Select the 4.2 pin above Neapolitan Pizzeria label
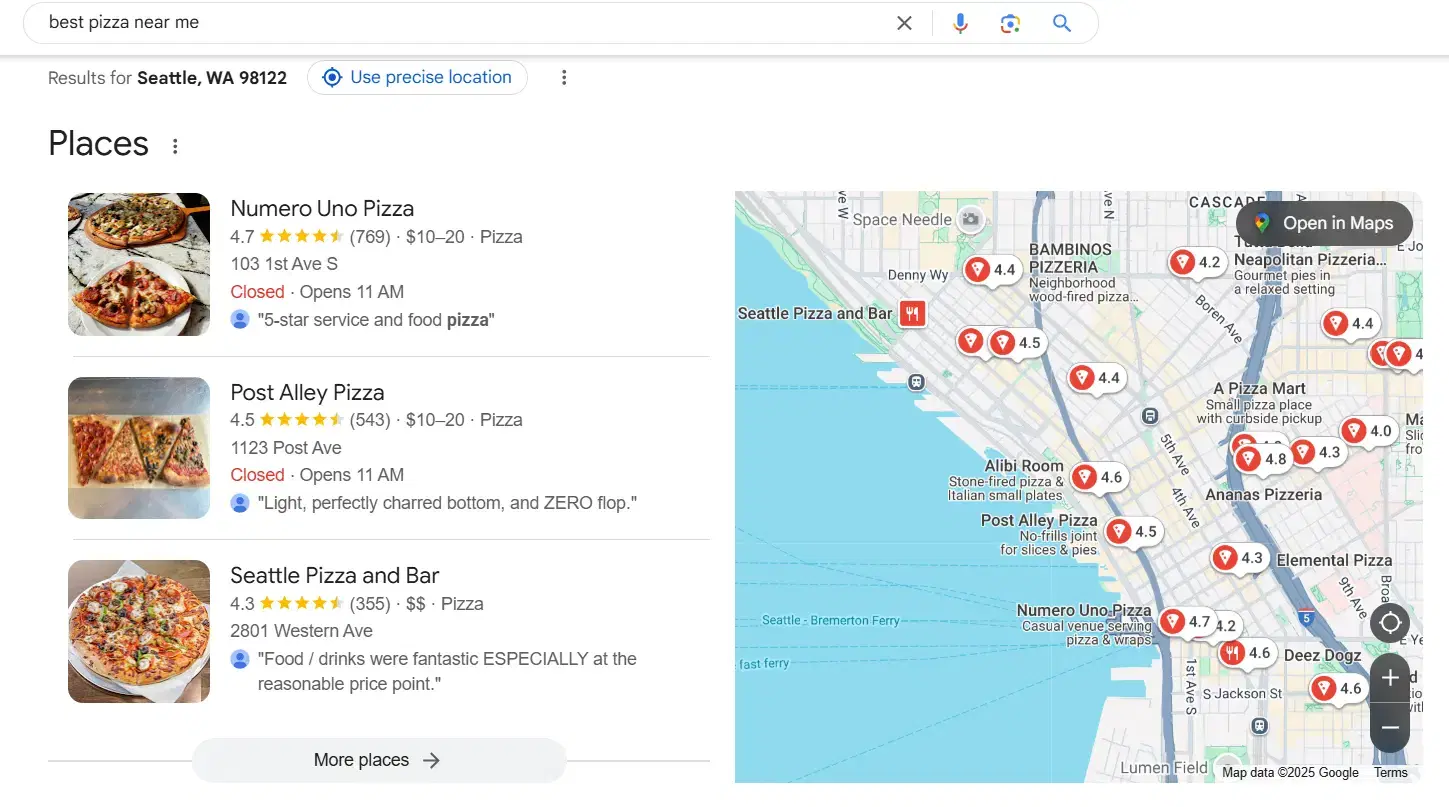Image resolution: width=1449 pixels, height=807 pixels. (x=1196, y=263)
